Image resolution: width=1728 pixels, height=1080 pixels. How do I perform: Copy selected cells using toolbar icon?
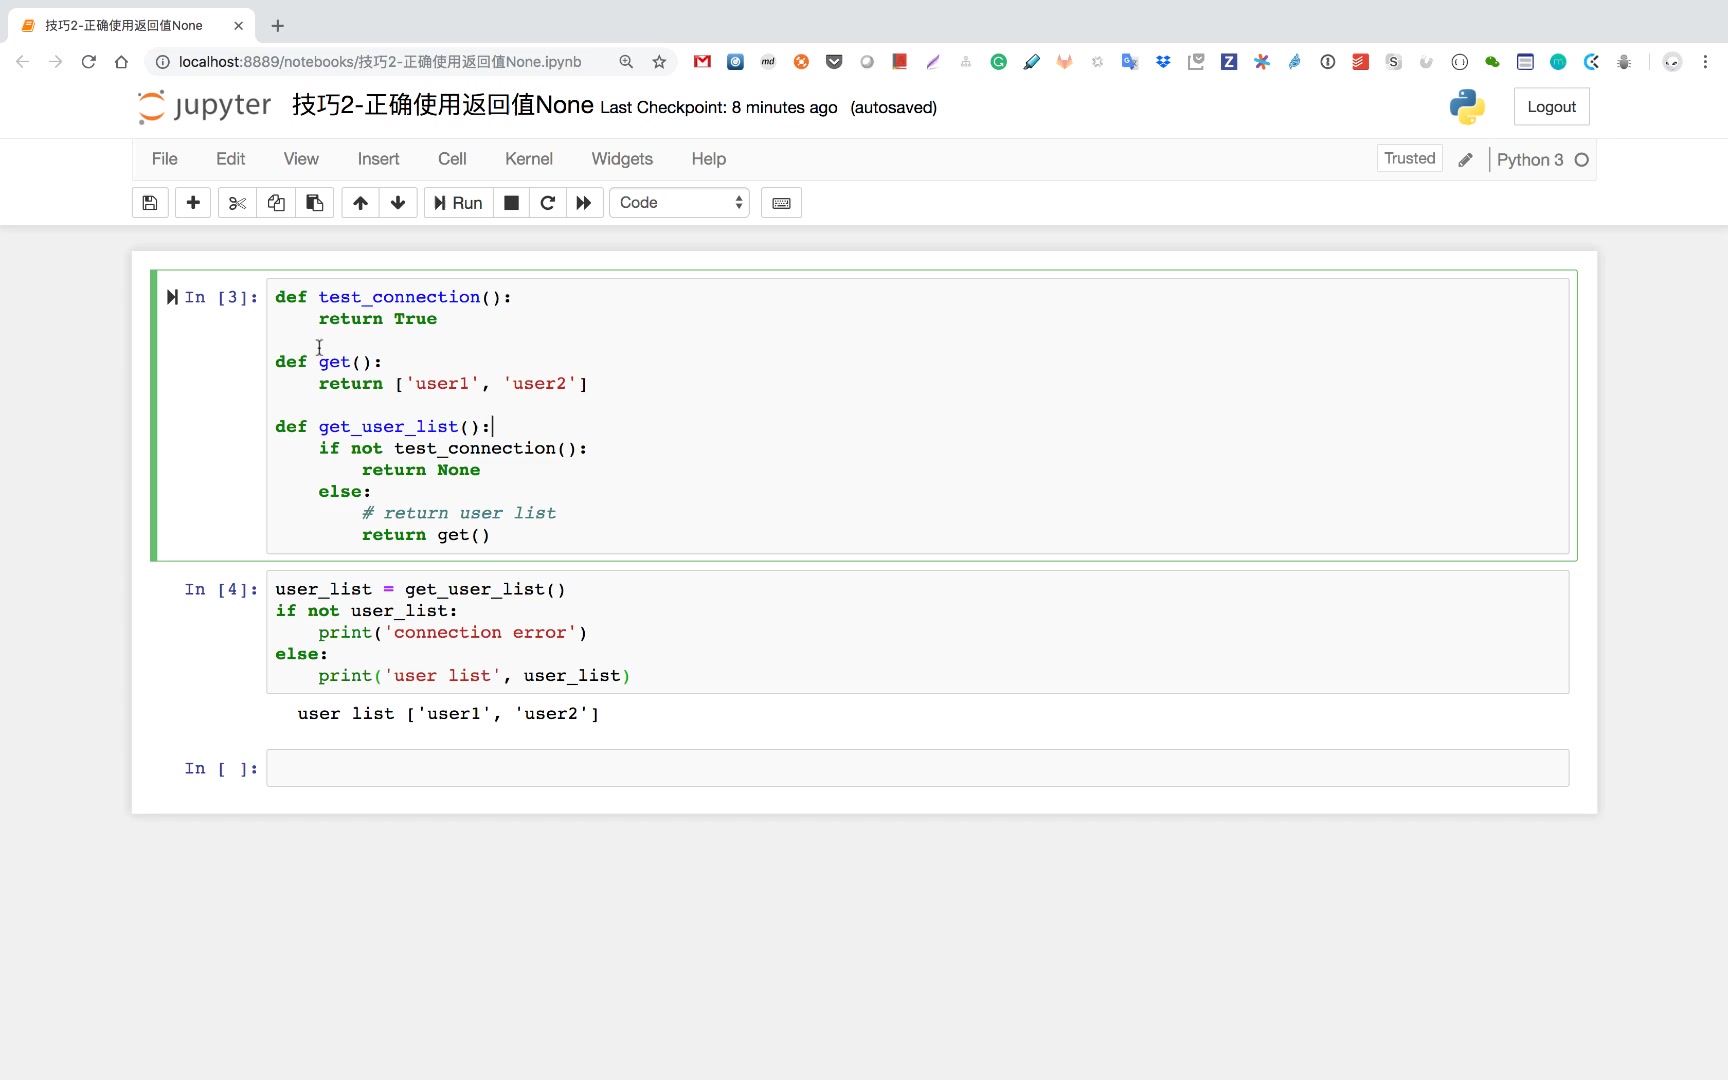coord(276,203)
